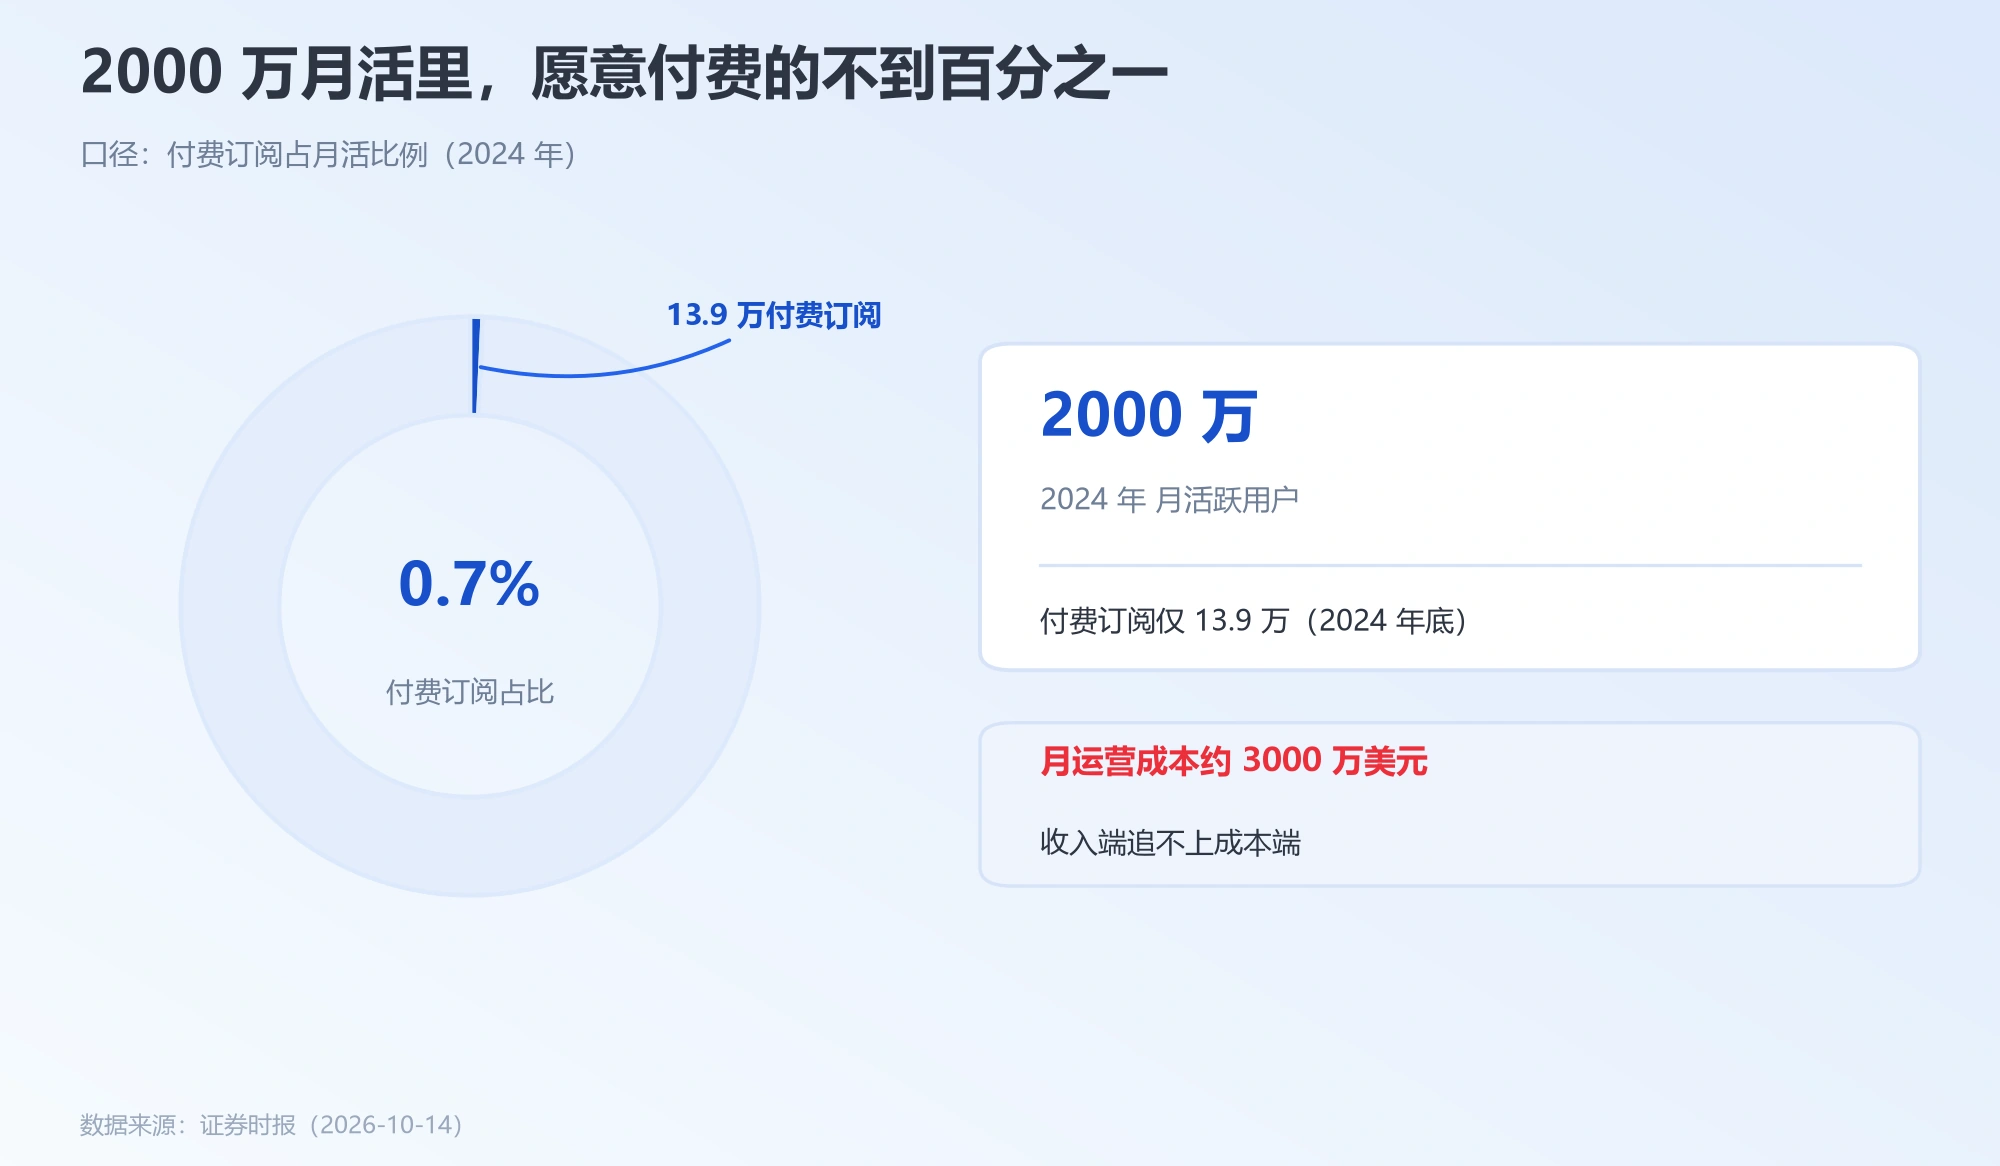Screen dimensions: 2000x1166
Task: Select the '2024 年 月活跃用户' label
Action: coord(1169,499)
